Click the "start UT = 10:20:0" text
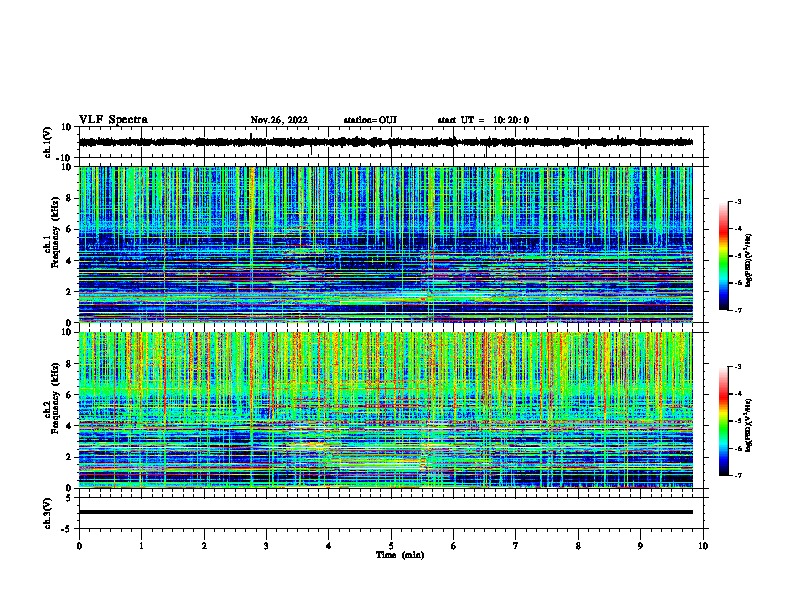 tap(483, 120)
